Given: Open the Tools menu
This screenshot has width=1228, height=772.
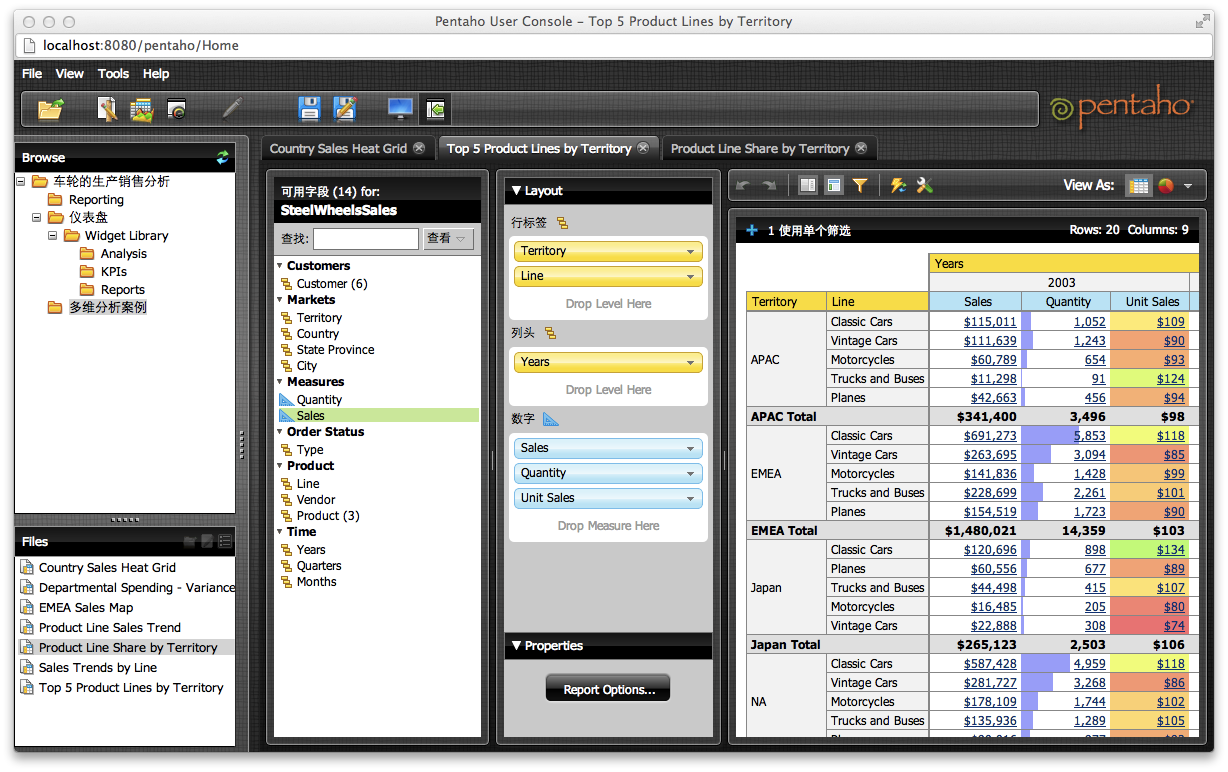Looking at the screenshot, I should click(x=113, y=74).
